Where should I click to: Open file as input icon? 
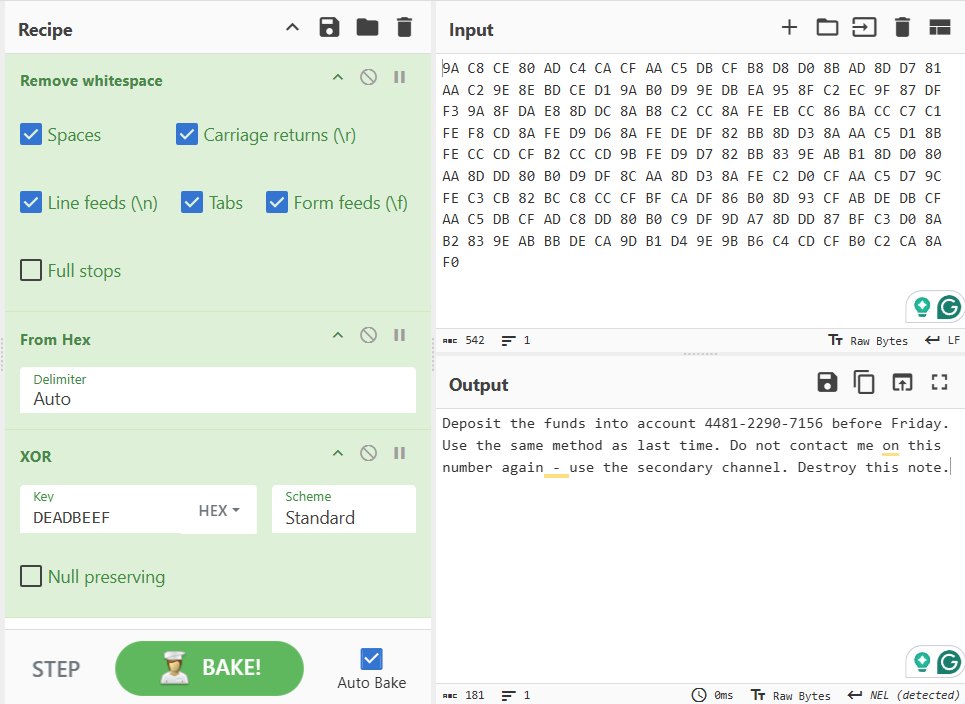(864, 28)
